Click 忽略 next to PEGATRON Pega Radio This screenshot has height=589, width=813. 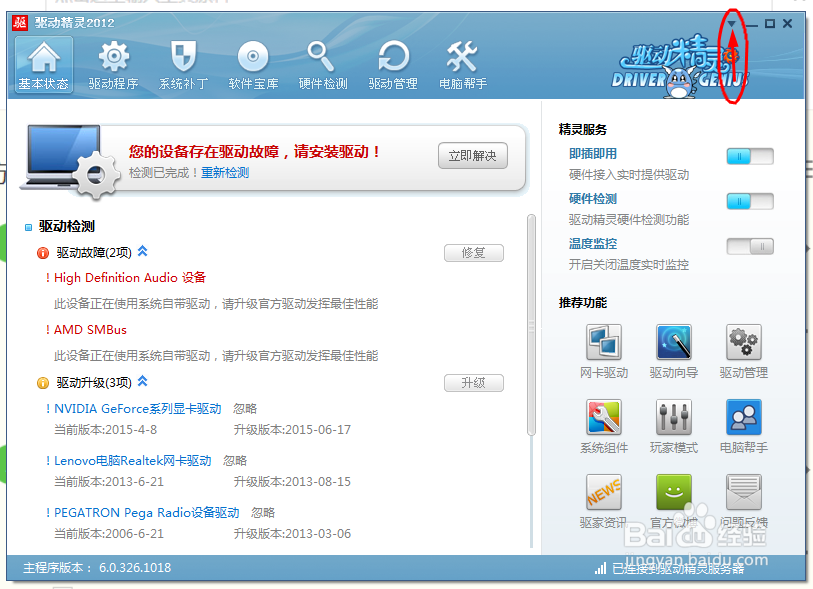tap(263, 513)
